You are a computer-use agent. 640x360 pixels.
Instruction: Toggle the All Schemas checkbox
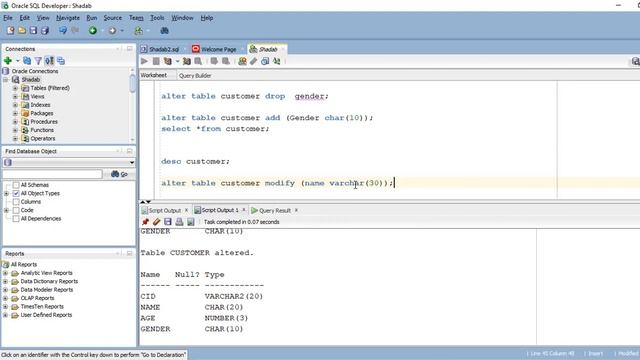[16, 185]
